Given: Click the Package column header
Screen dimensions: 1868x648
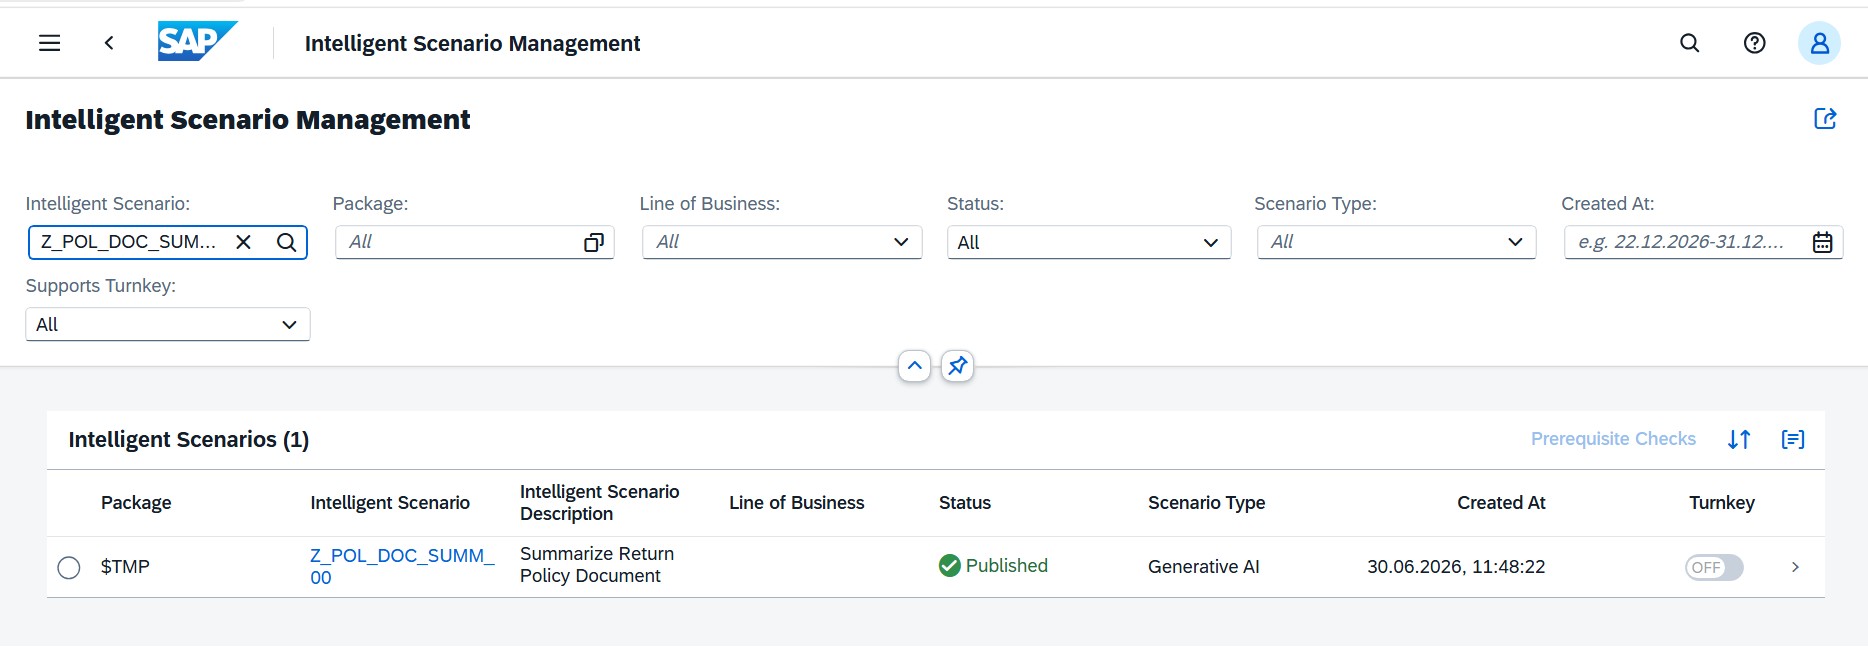Looking at the screenshot, I should pyautogui.click(x=136, y=503).
